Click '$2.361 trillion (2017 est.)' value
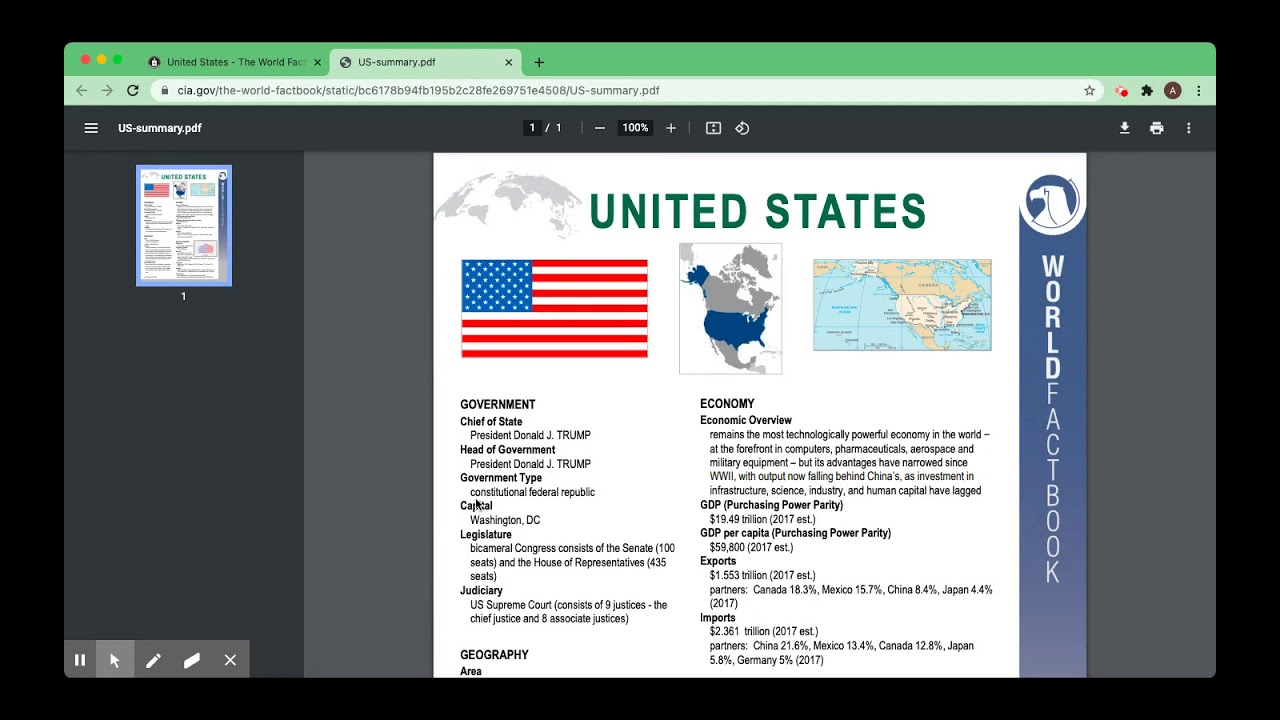 coord(764,631)
